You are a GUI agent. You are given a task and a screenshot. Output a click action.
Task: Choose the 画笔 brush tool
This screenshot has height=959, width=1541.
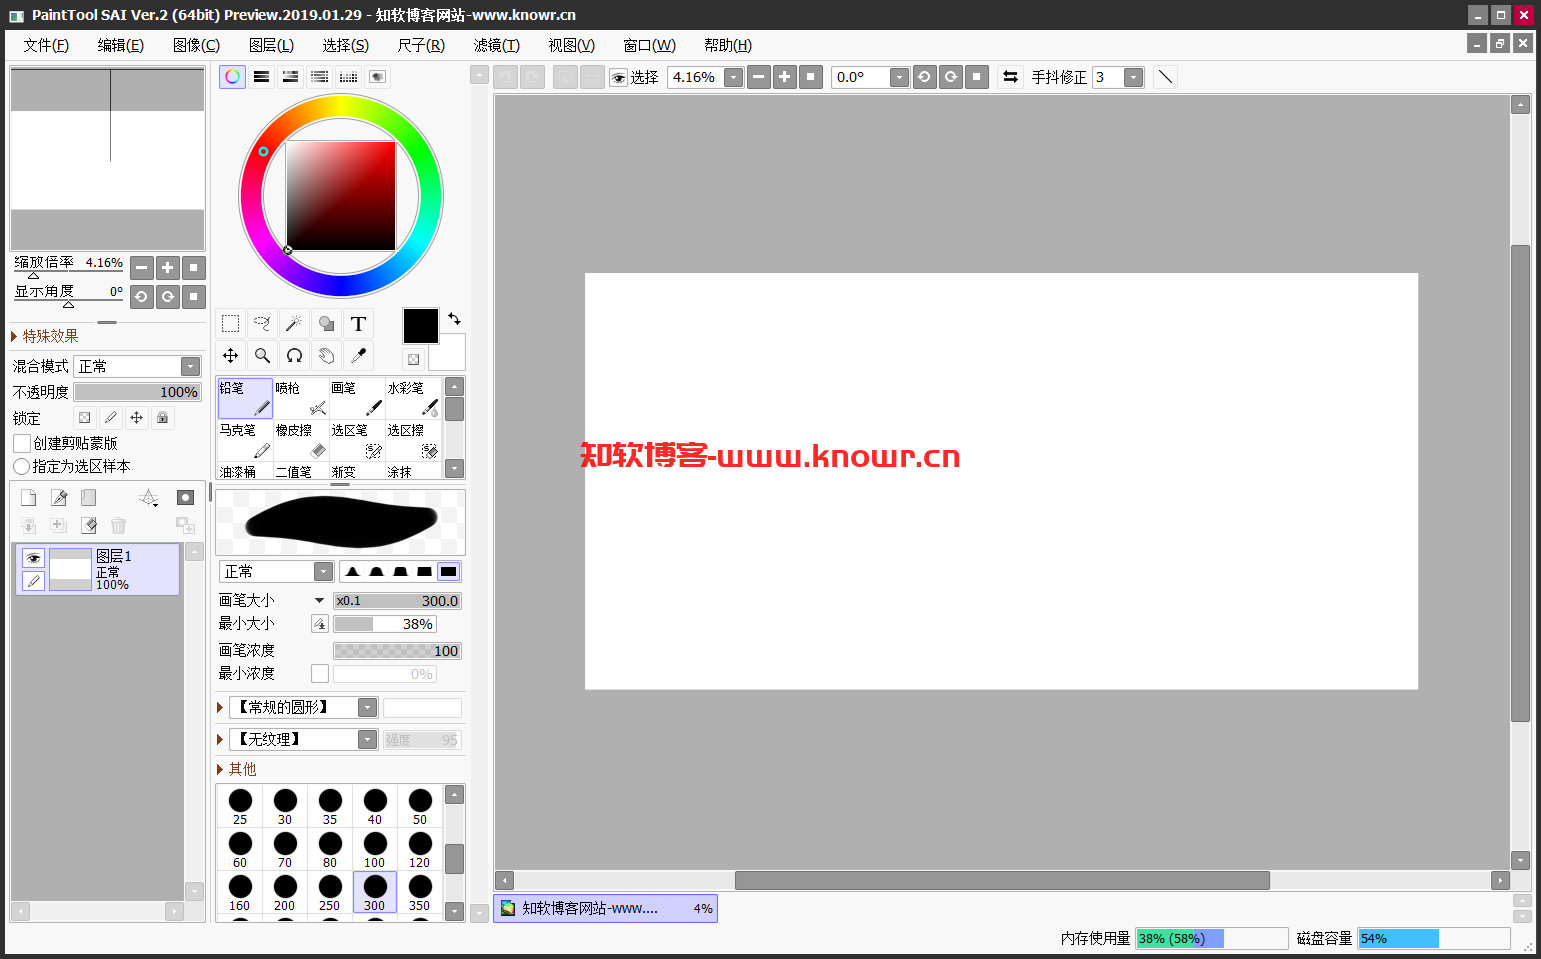point(357,398)
